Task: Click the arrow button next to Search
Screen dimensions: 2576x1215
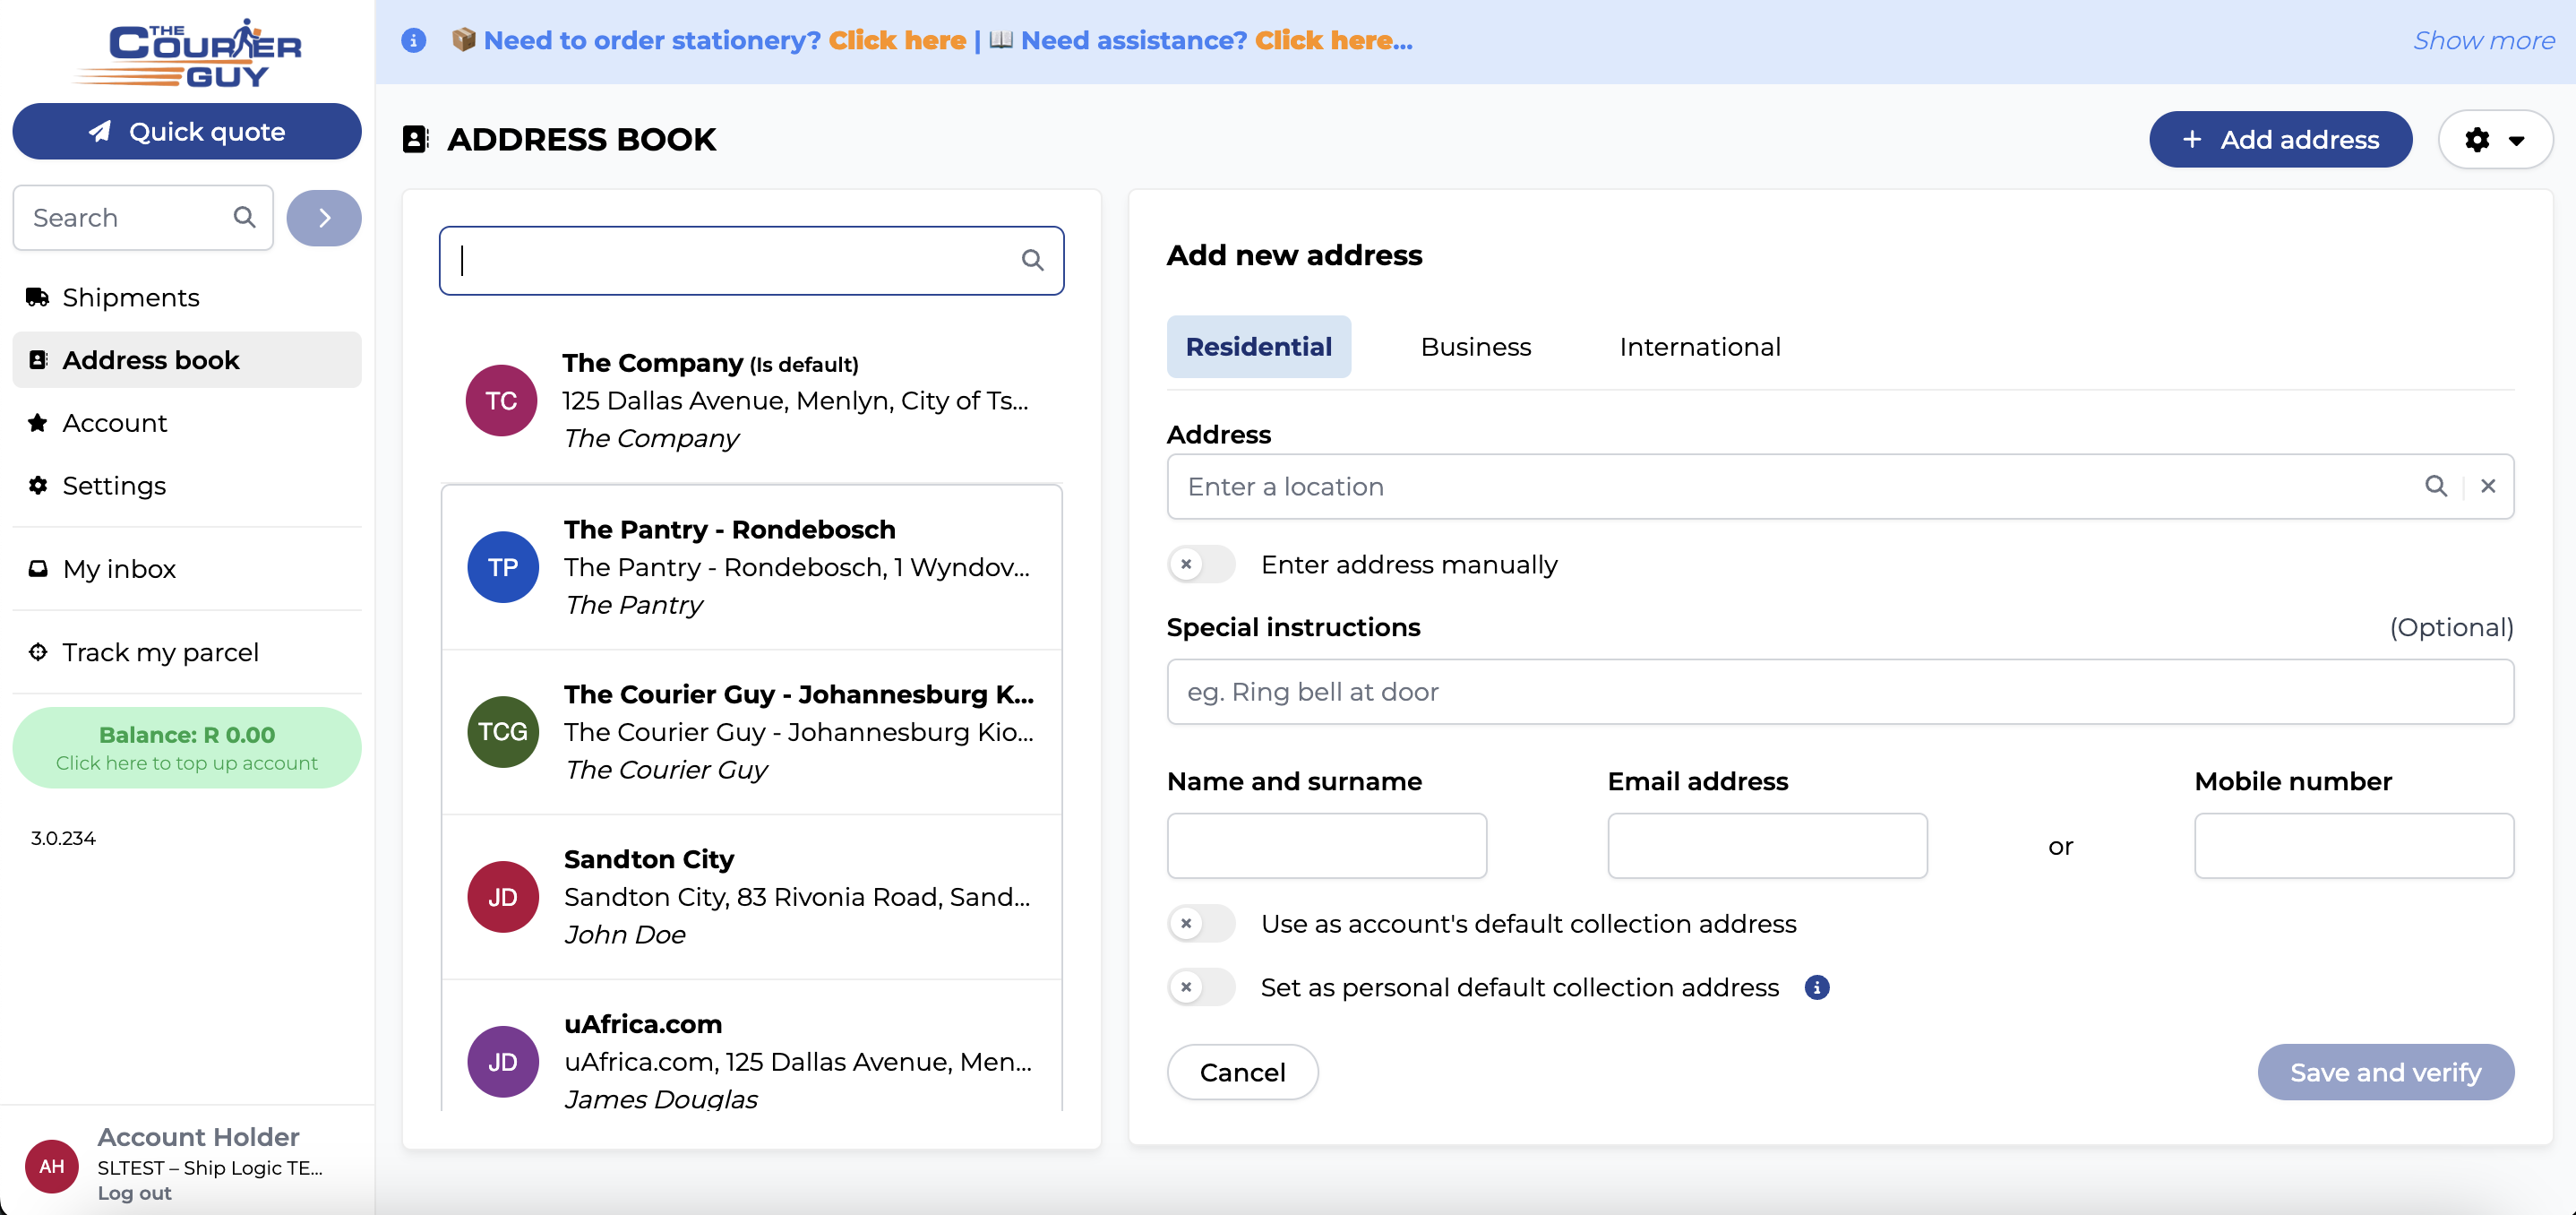Action: point(324,218)
